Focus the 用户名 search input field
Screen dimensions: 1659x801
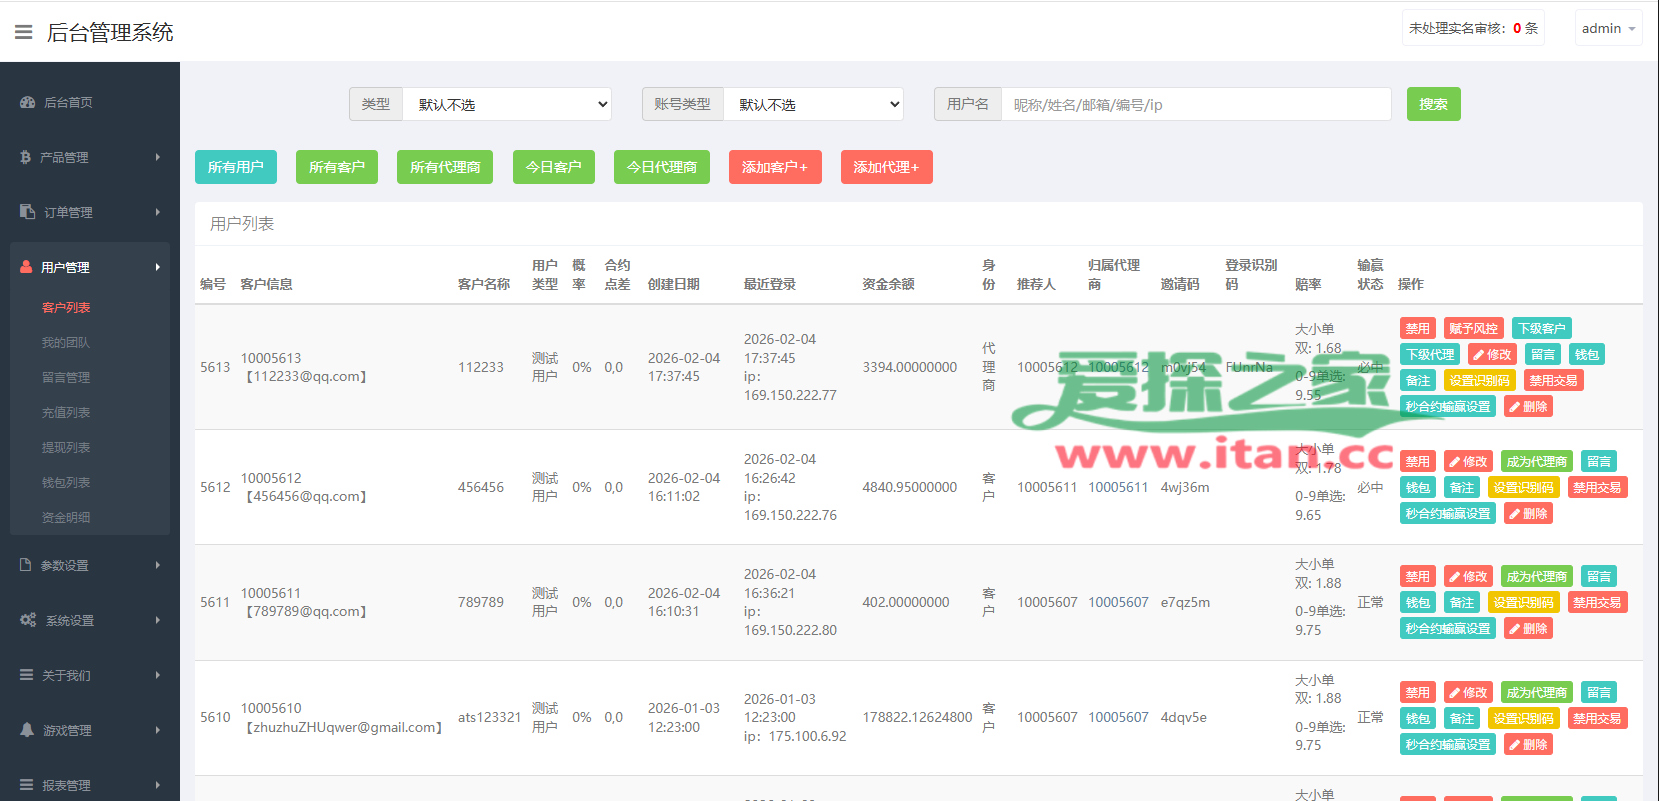coord(1196,104)
